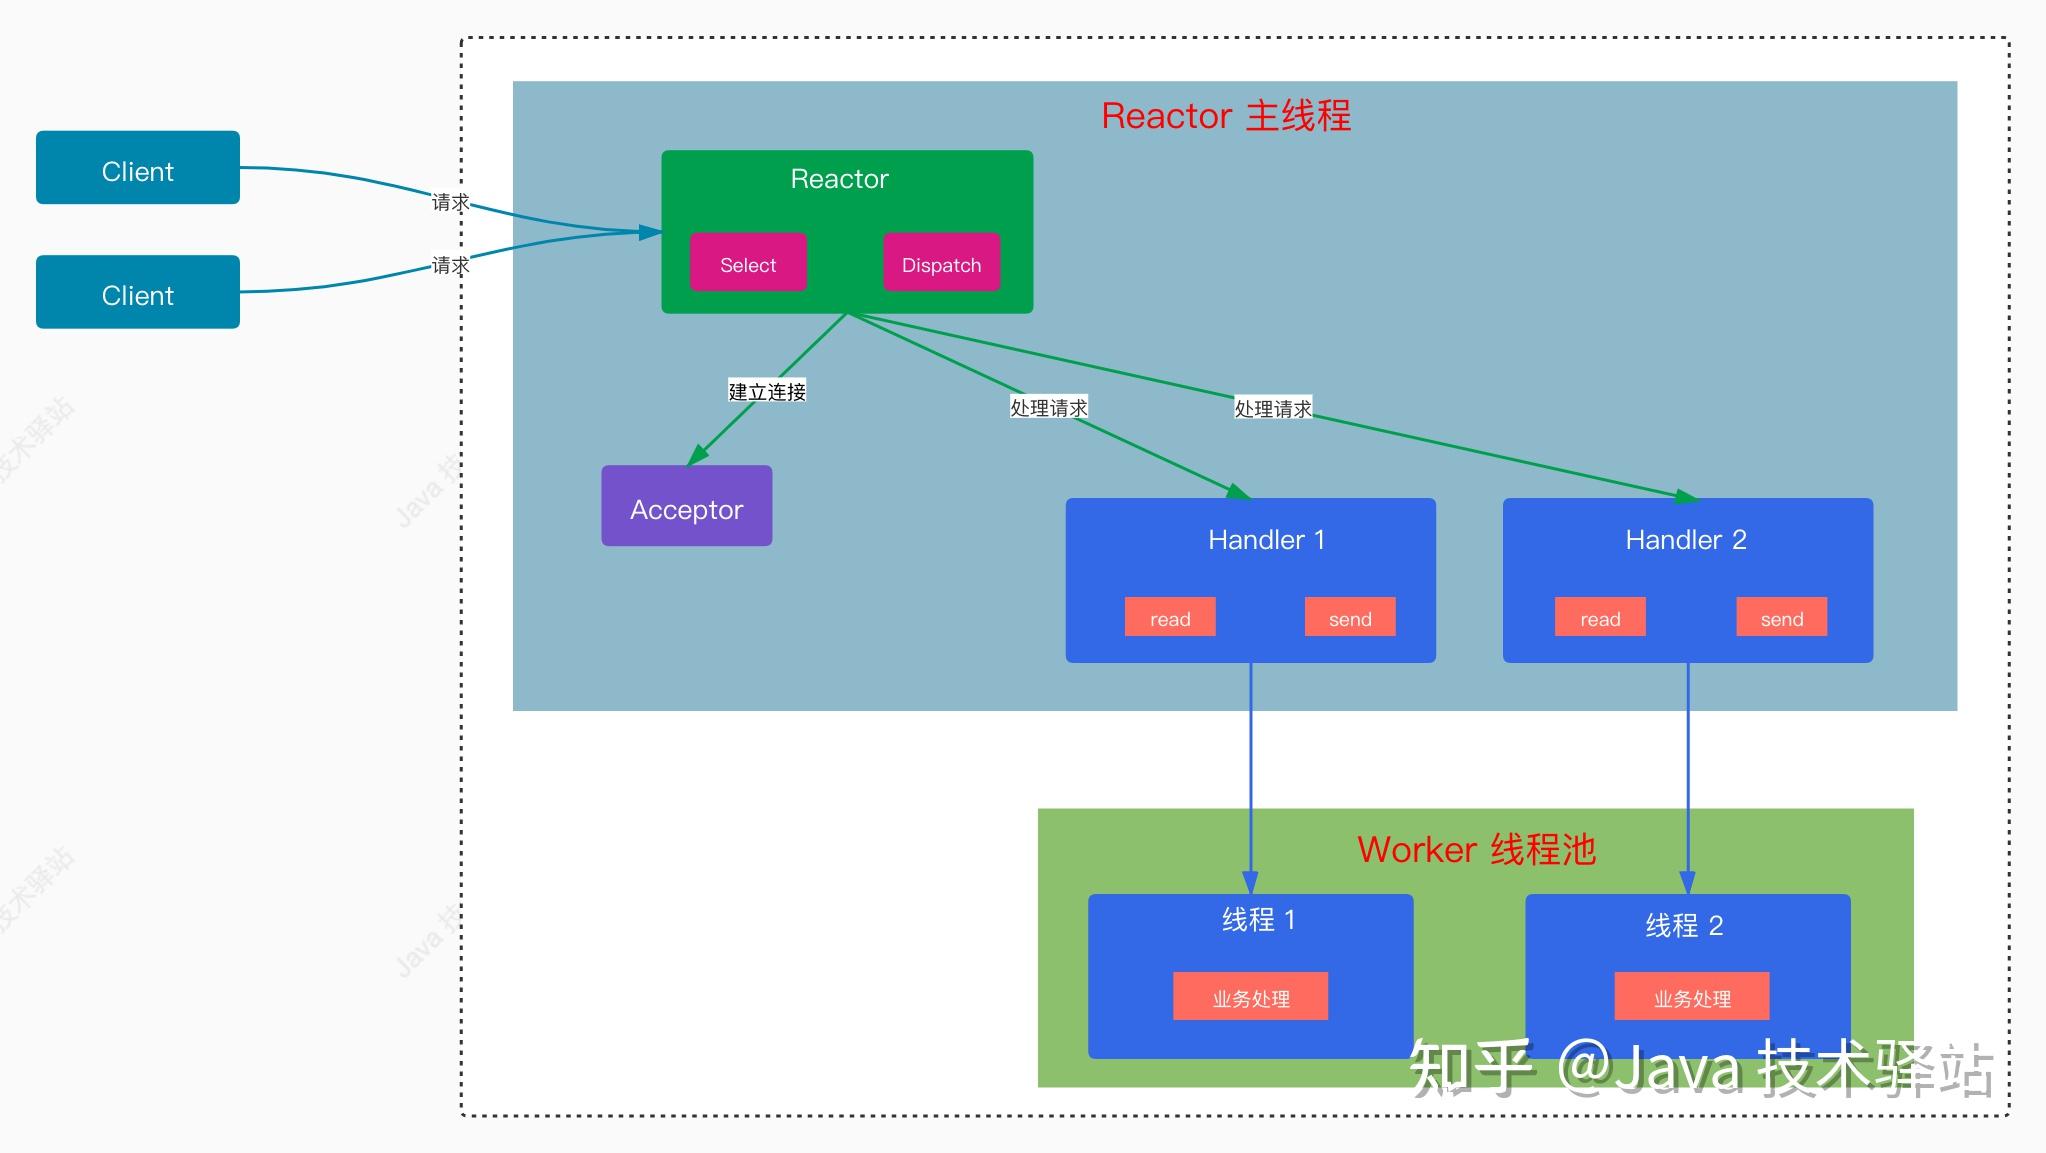
Task: Click the Dispatch component icon
Action: [x=939, y=264]
